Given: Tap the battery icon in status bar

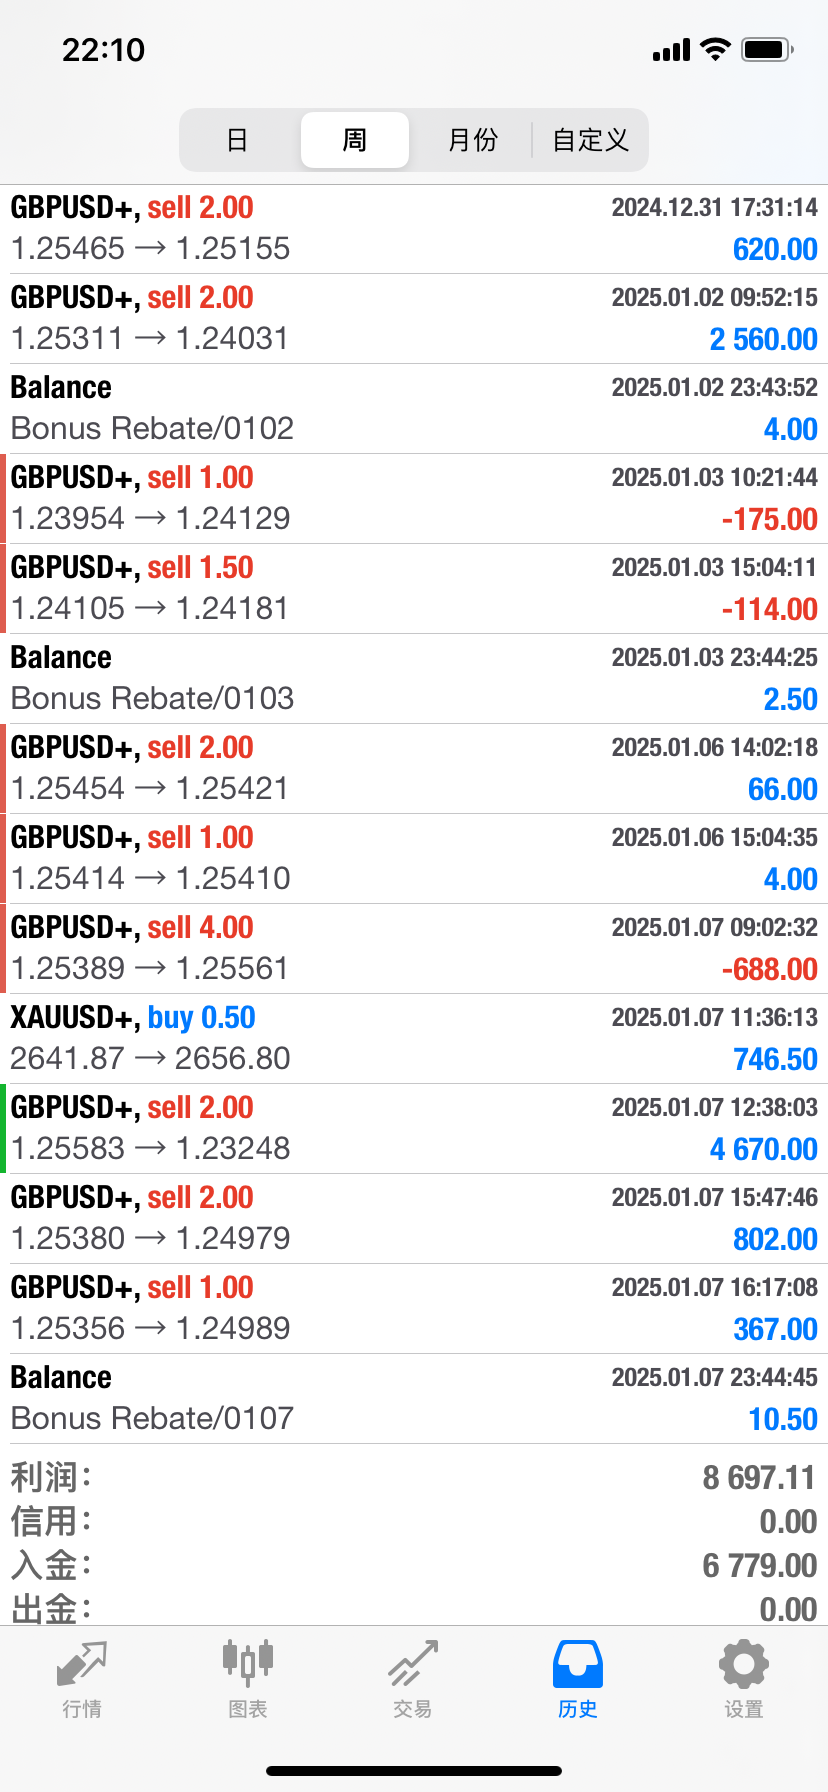Looking at the screenshot, I should pyautogui.click(x=767, y=49).
